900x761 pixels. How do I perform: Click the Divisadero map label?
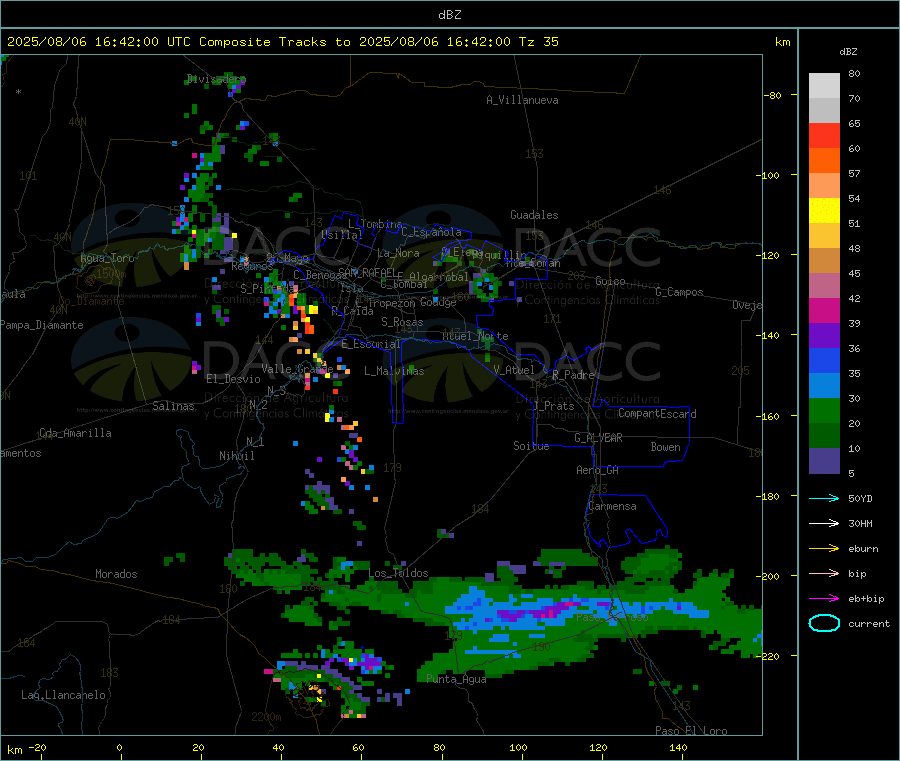point(216,79)
